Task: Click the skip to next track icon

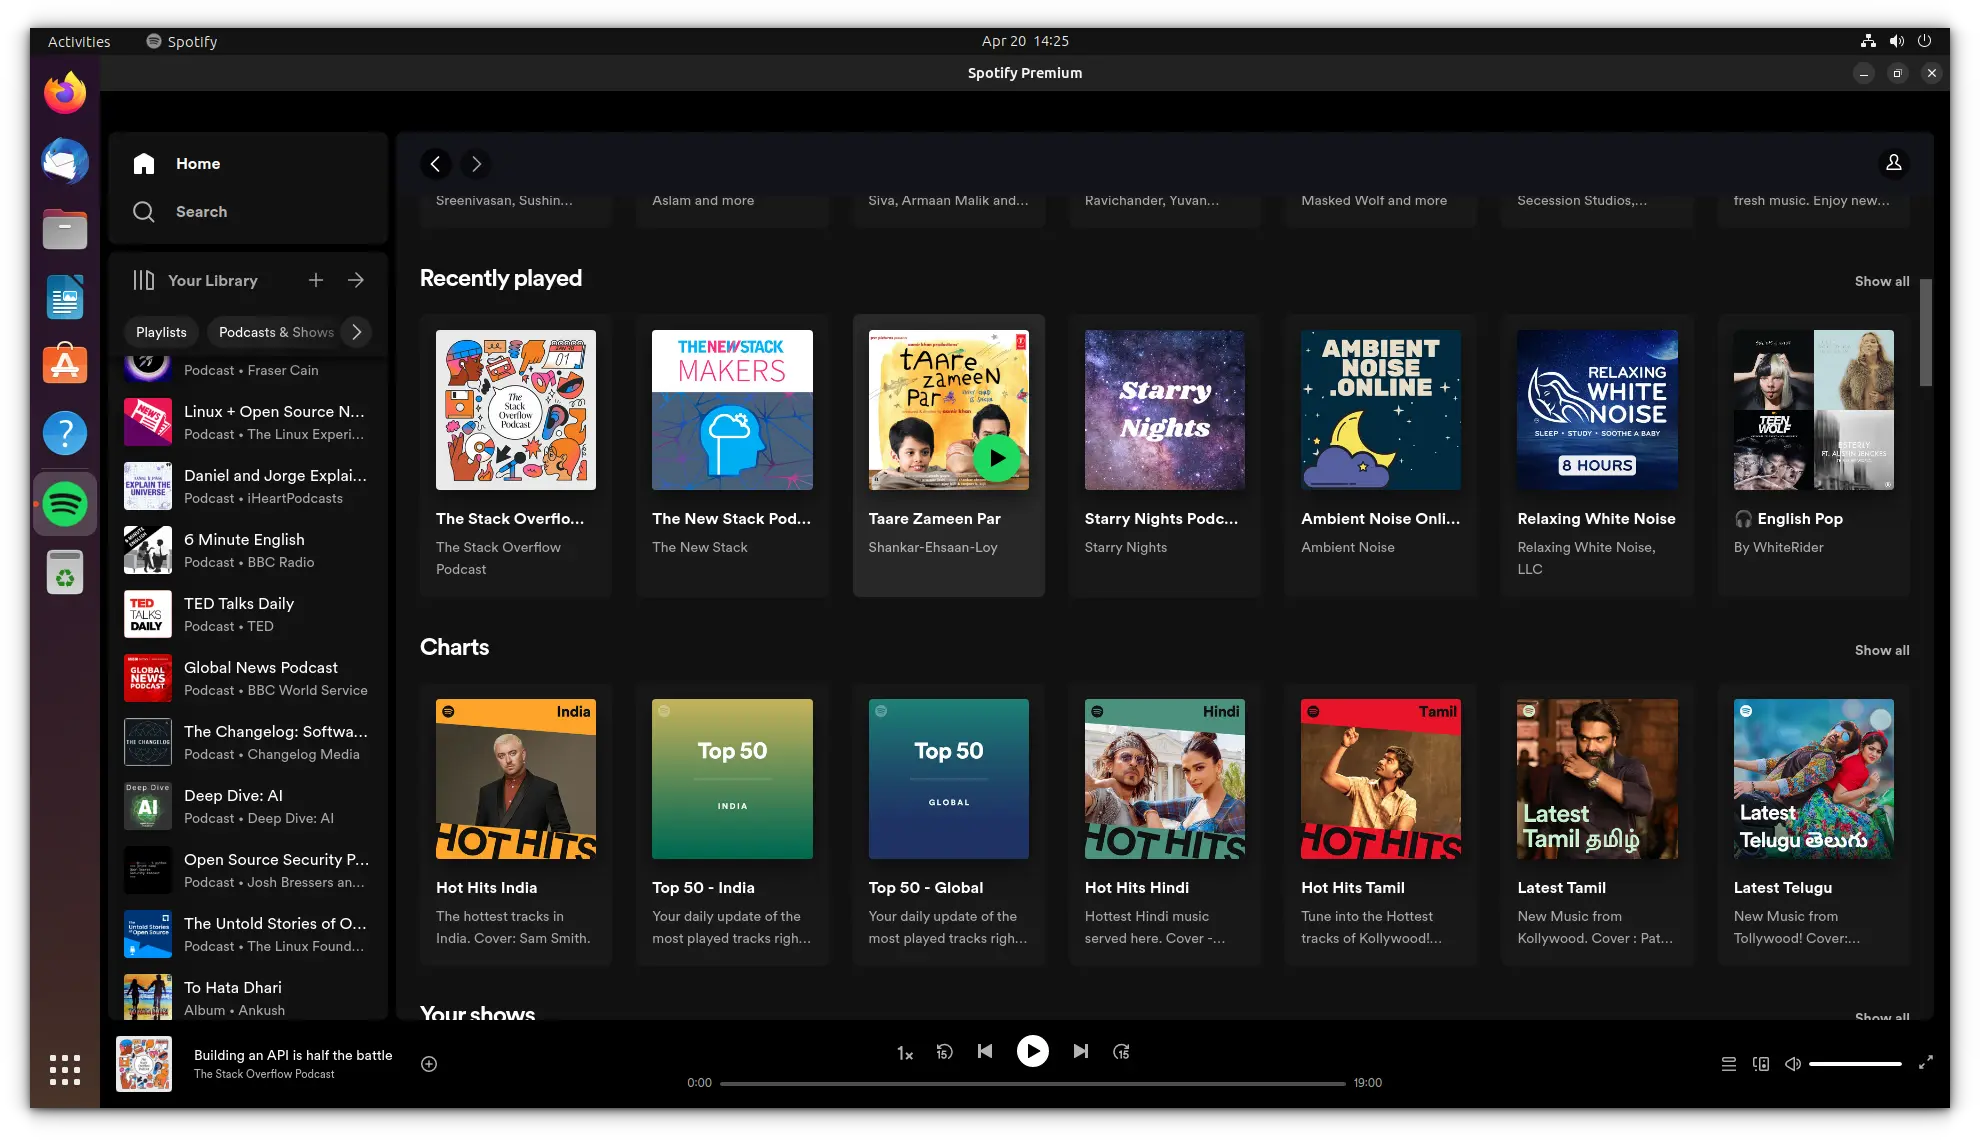Action: pos(1081,1052)
